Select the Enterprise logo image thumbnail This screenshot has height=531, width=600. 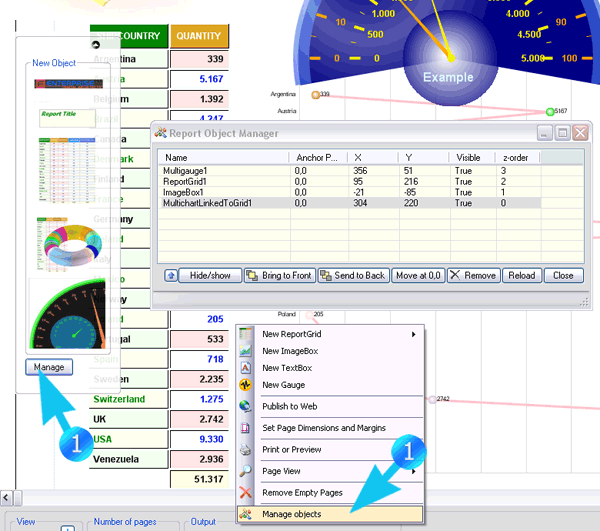click(68, 83)
